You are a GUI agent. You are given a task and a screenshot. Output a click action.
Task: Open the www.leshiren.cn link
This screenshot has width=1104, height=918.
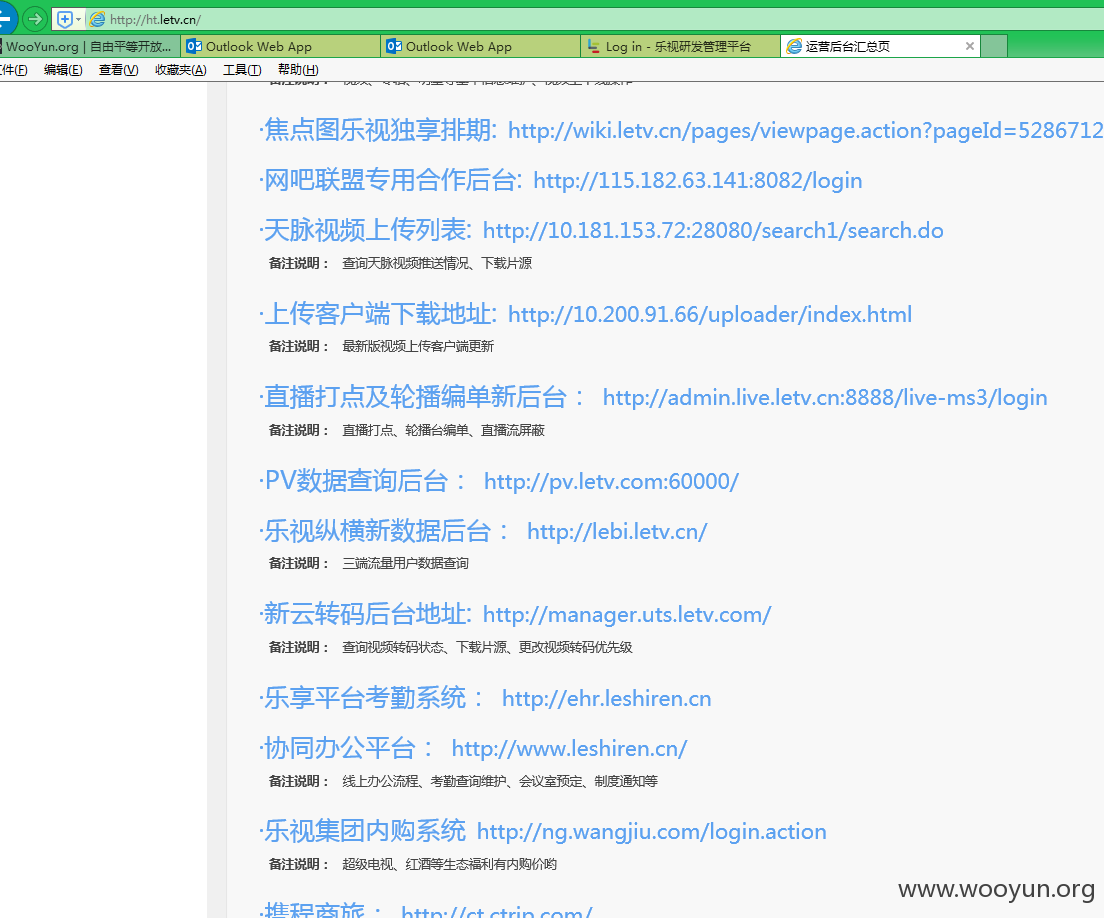coord(570,749)
